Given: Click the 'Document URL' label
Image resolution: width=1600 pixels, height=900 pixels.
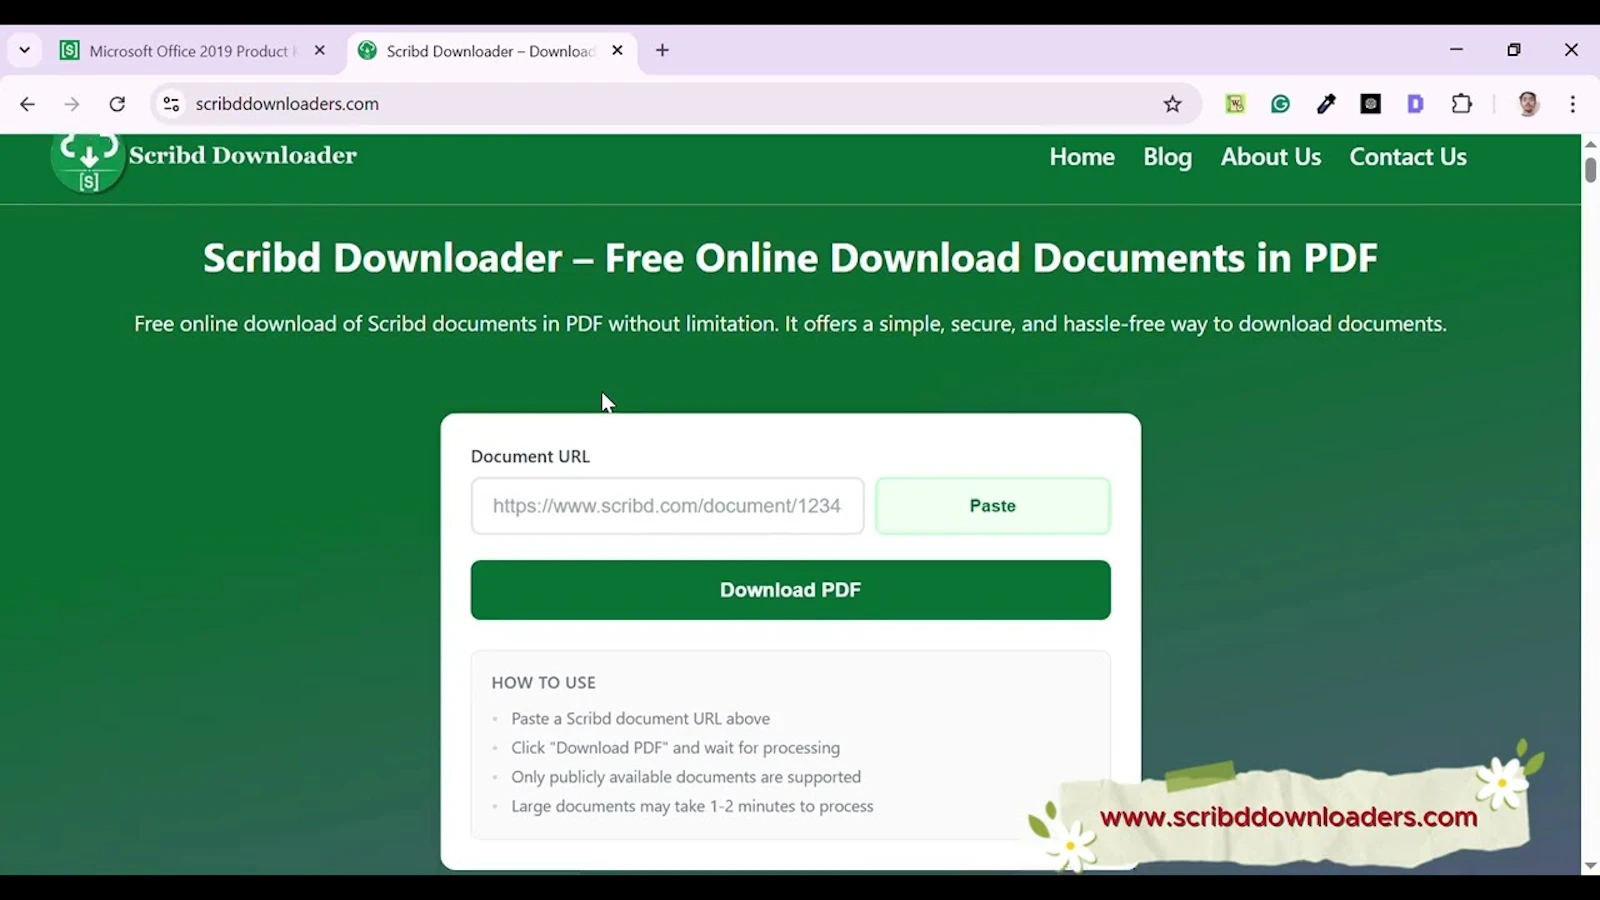Looking at the screenshot, I should 530,456.
